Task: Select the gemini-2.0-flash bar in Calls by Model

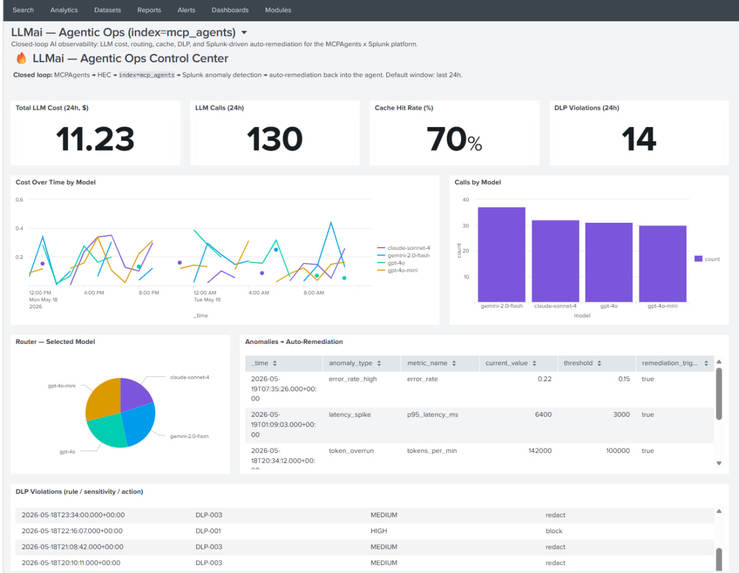Action: [x=501, y=254]
